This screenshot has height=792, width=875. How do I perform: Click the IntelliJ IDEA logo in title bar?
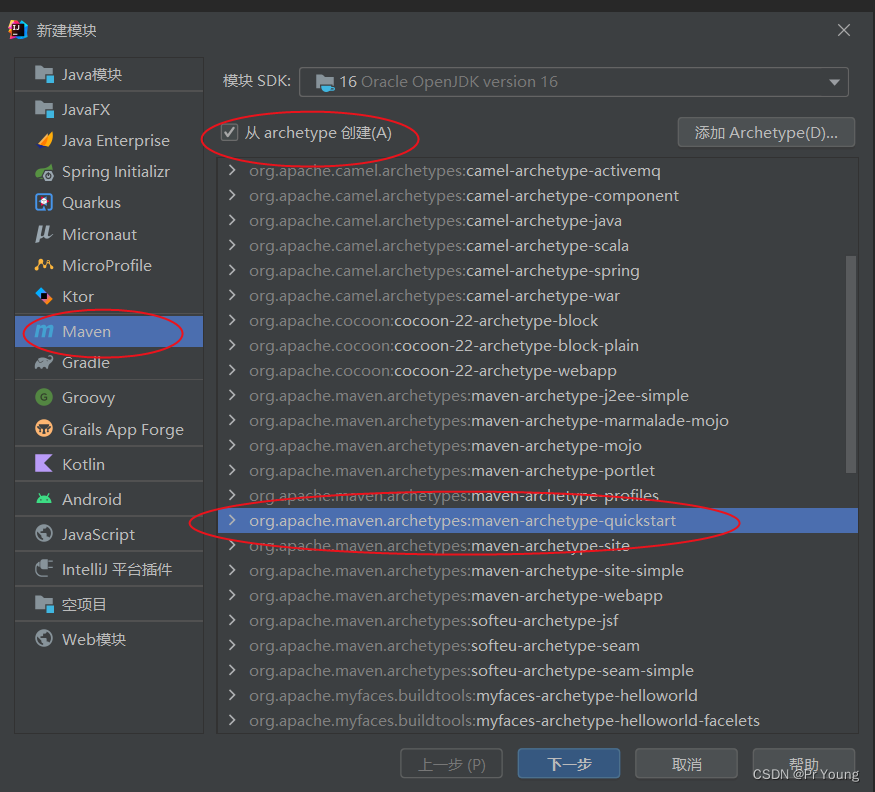(18, 30)
